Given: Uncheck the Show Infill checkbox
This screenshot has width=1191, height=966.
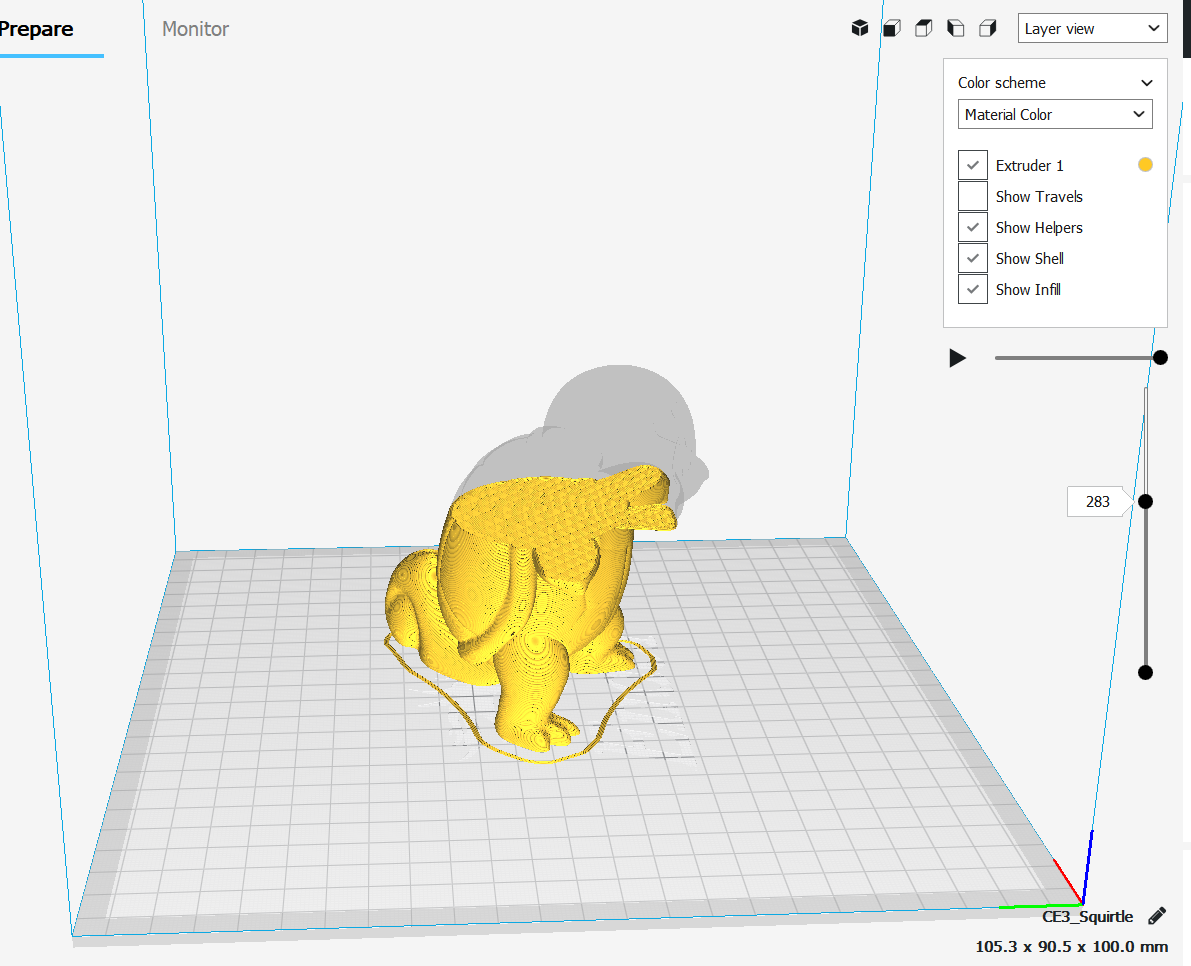Looking at the screenshot, I should [972, 289].
